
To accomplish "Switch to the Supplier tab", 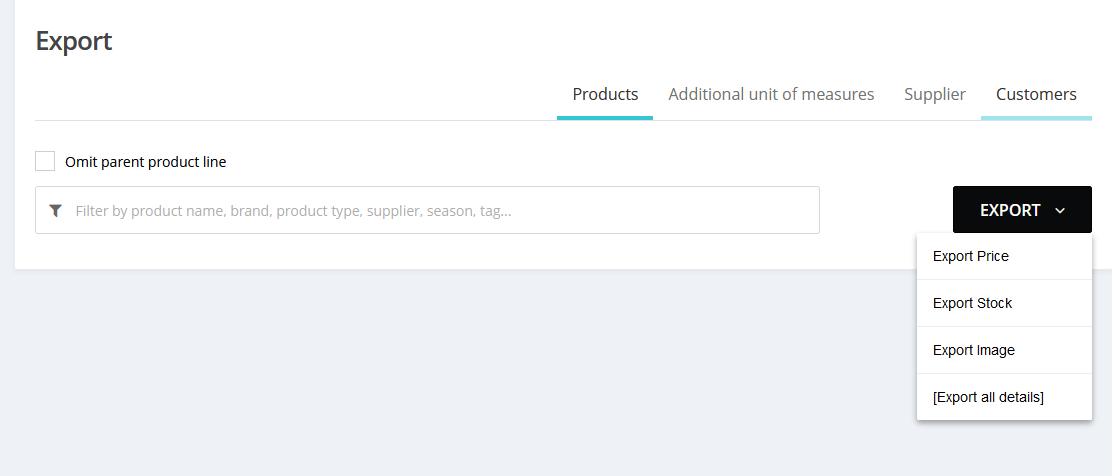I will coord(935,94).
